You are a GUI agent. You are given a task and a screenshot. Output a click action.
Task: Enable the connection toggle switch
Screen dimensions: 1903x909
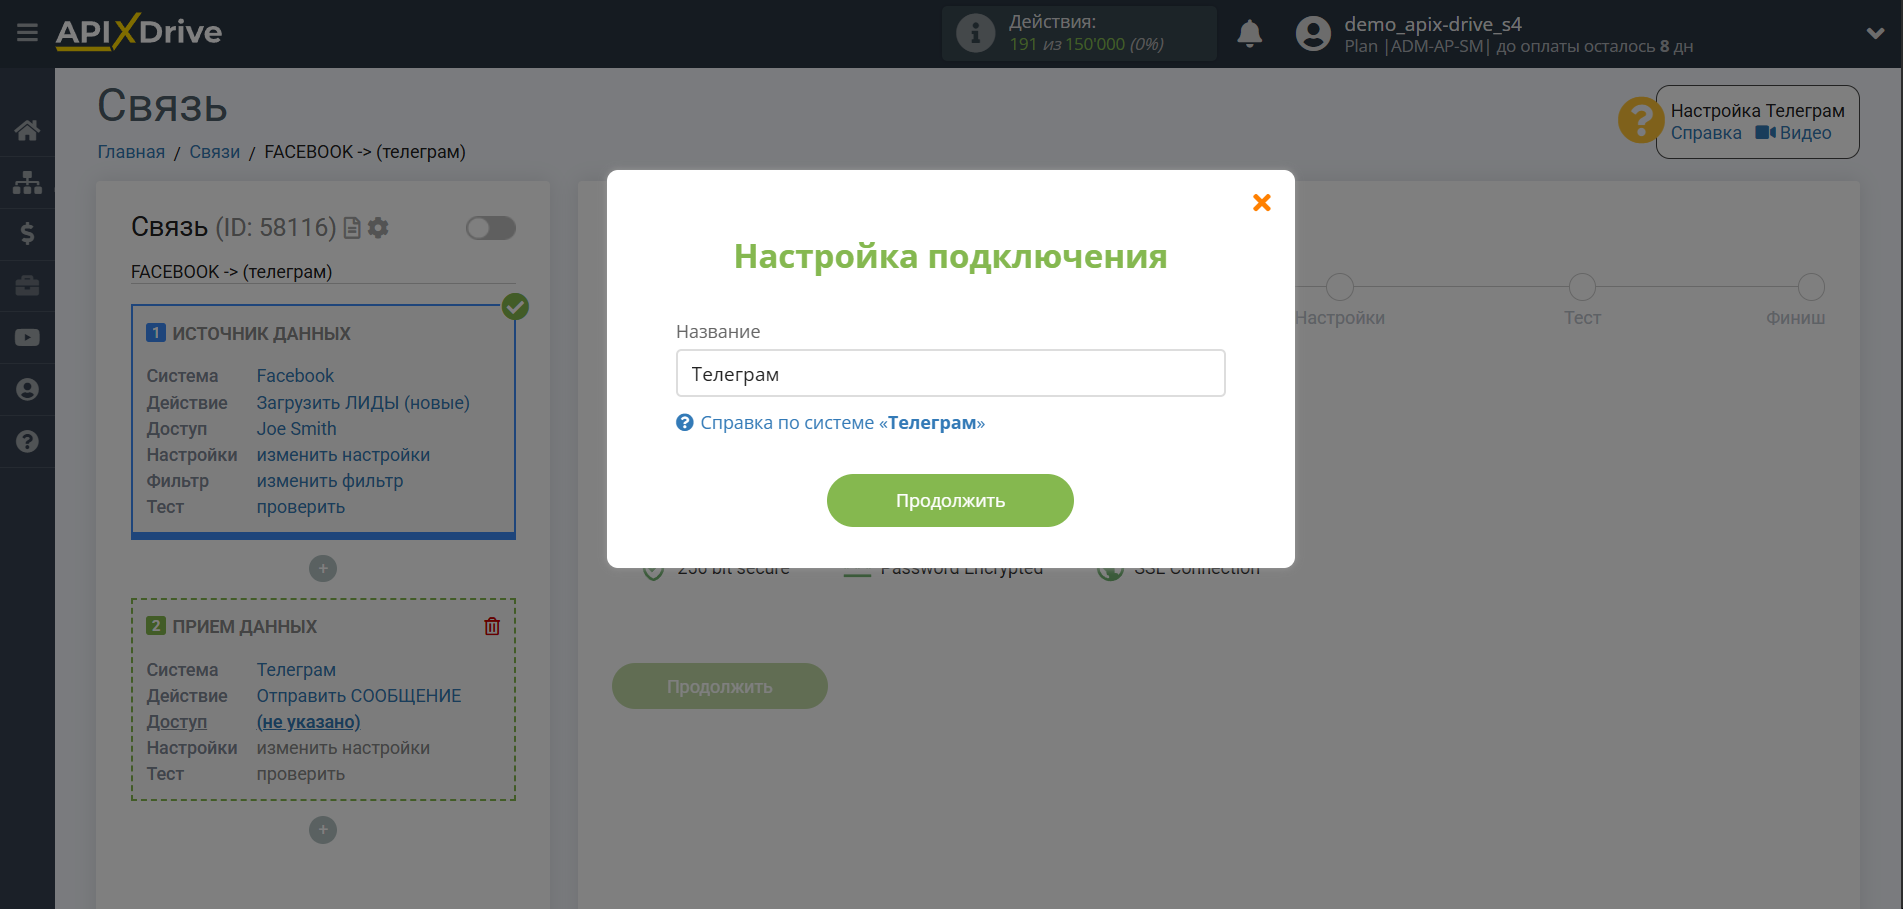pyautogui.click(x=490, y=228)
